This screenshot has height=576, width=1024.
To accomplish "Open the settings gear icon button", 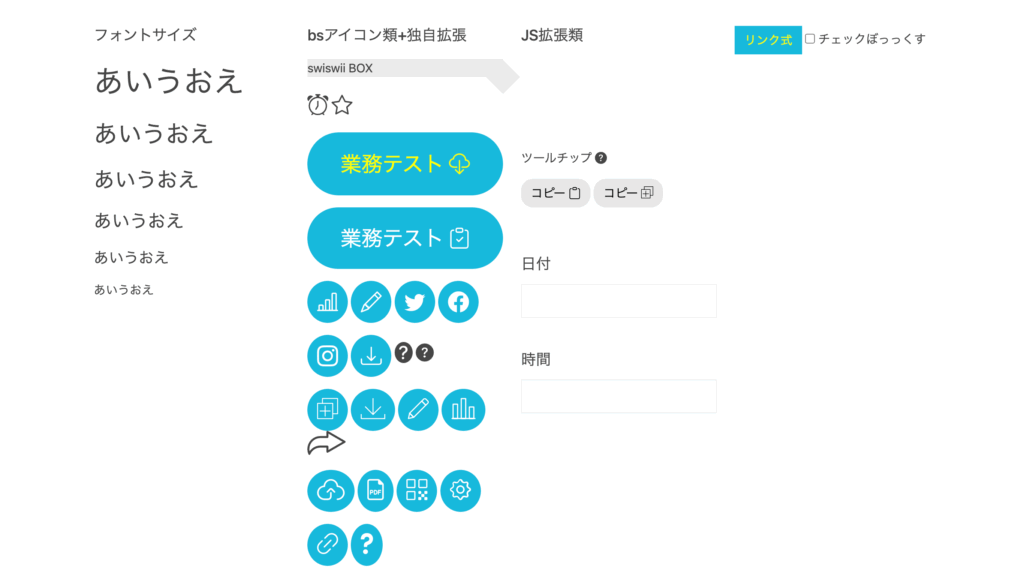I will (460, 490).
